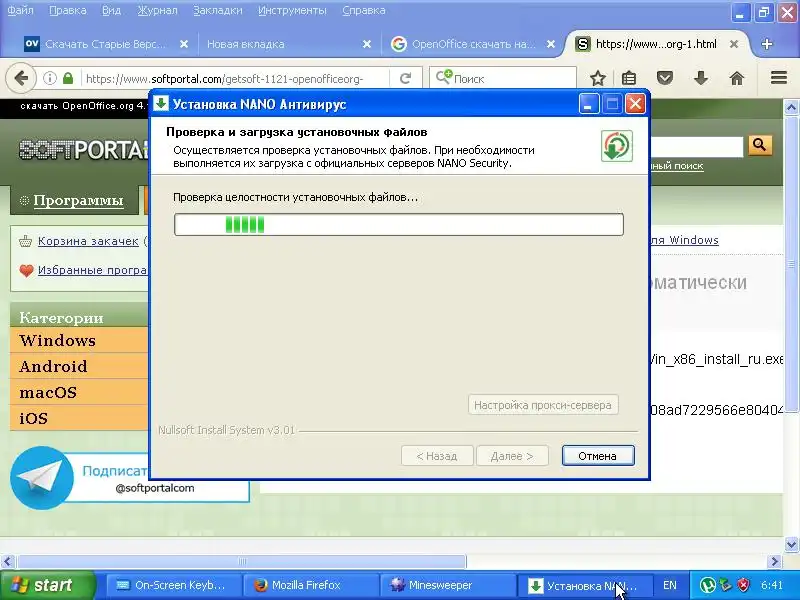Open the Pocket icon in toolbar
800x600 pixels.
[665, 79]
